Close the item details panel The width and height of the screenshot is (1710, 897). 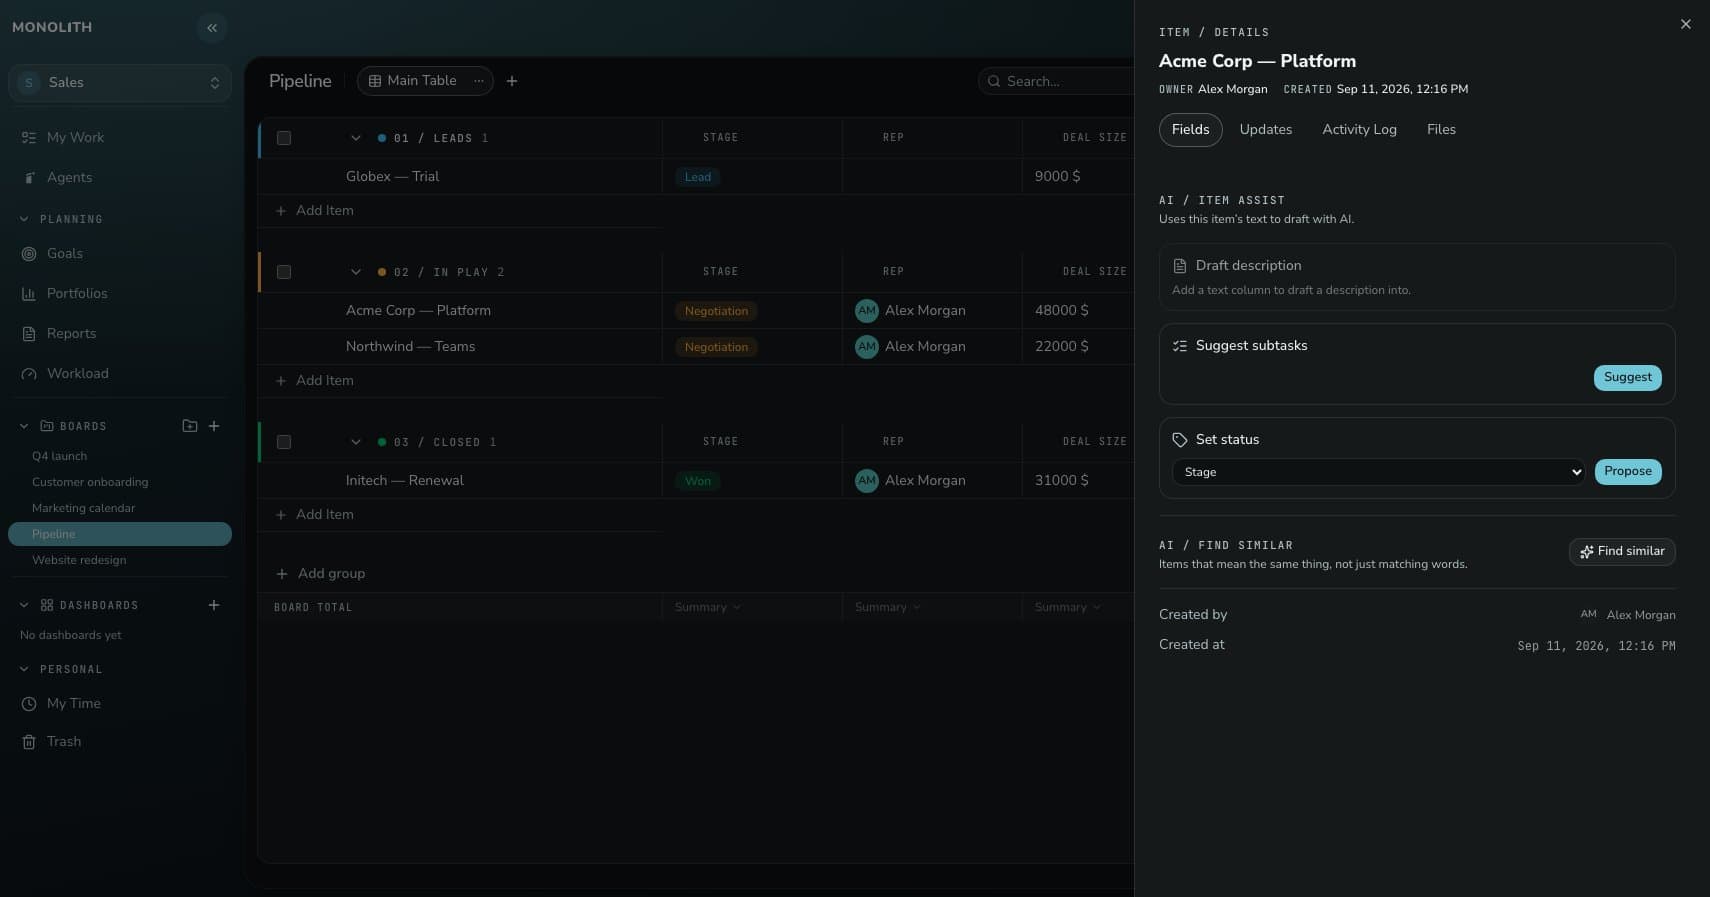point(1686,24)
